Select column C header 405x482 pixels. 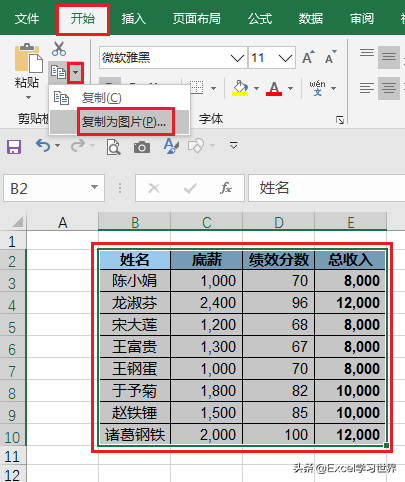coord(207,222)
